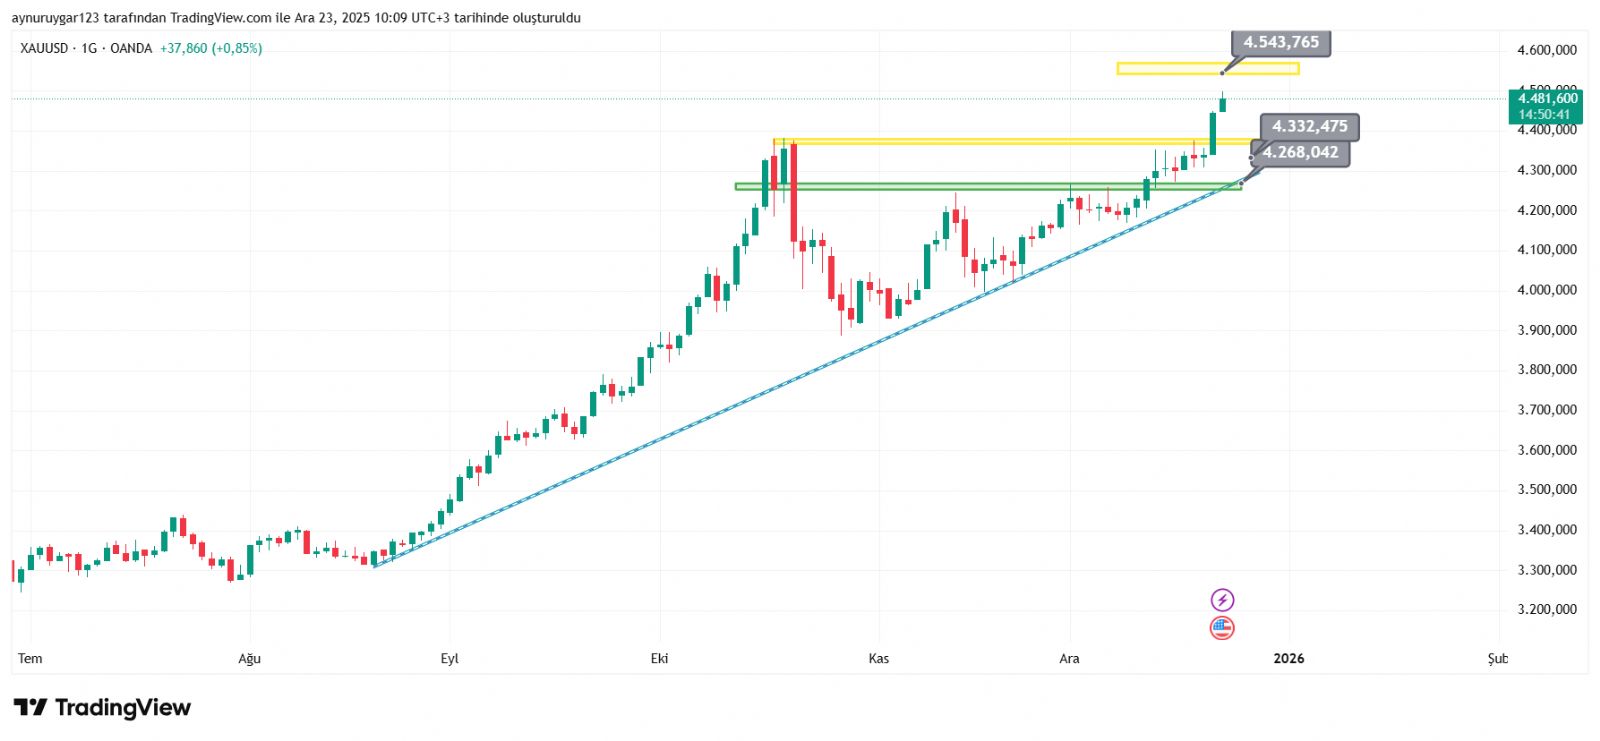1600x741 pixels.
Task: Click the 4.000,000 level on price axis
Action: (x=1546, y=290)
